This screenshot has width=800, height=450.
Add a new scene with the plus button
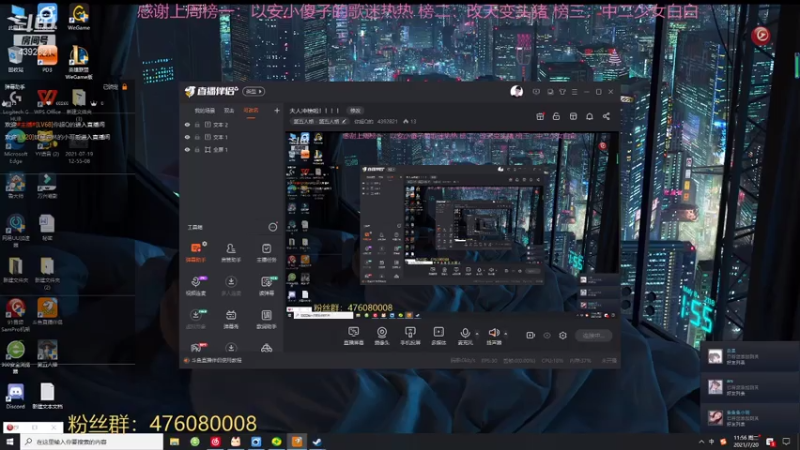tap(277, 110)
